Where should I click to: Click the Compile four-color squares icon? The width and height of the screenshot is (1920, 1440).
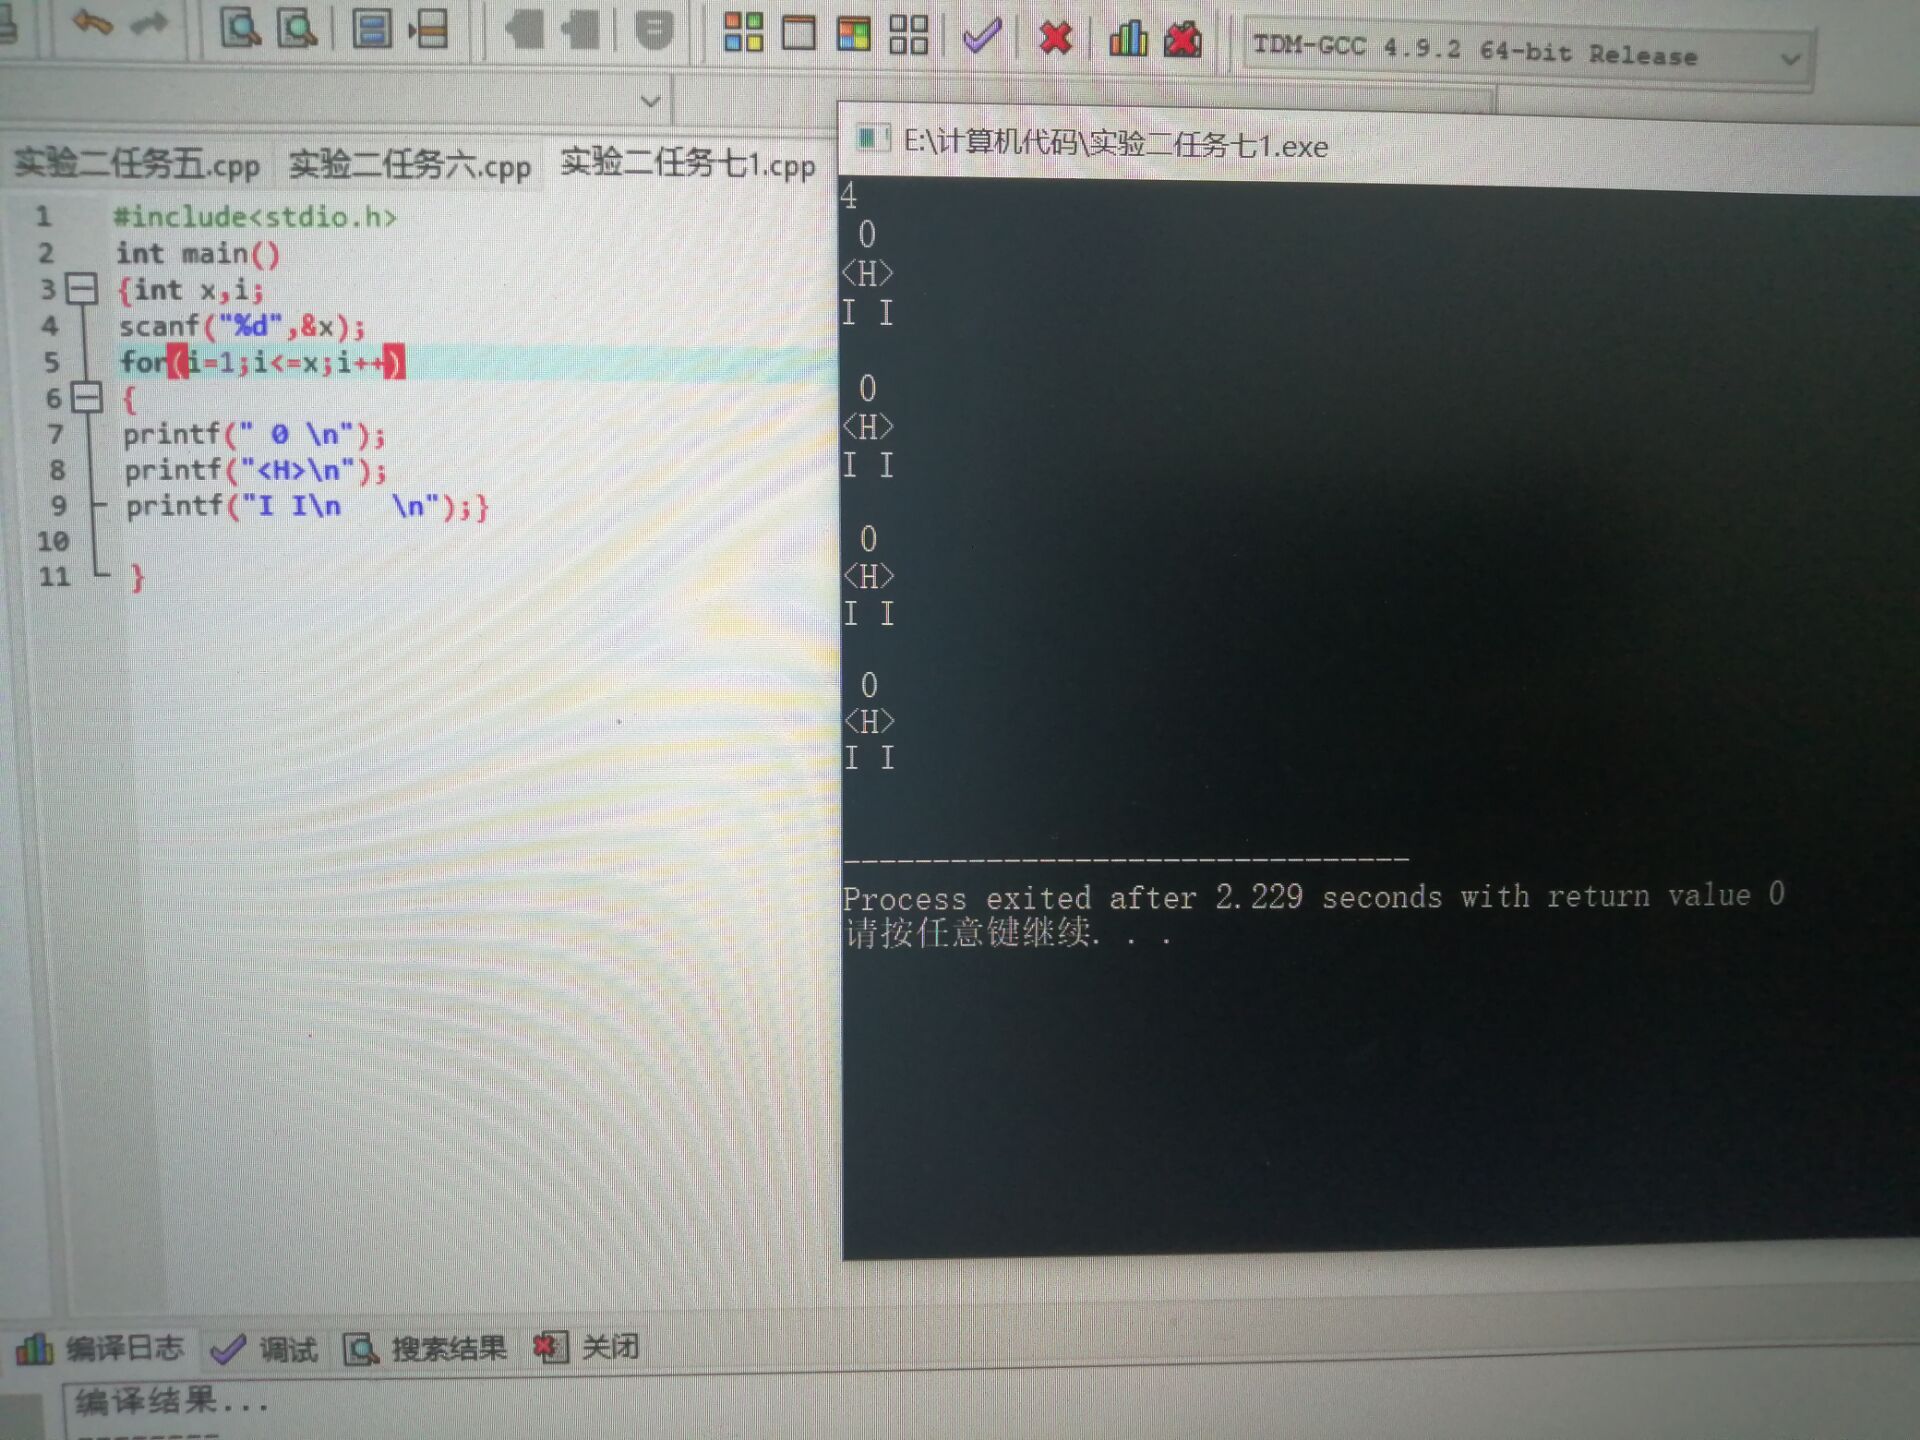[x=743, y=33]
